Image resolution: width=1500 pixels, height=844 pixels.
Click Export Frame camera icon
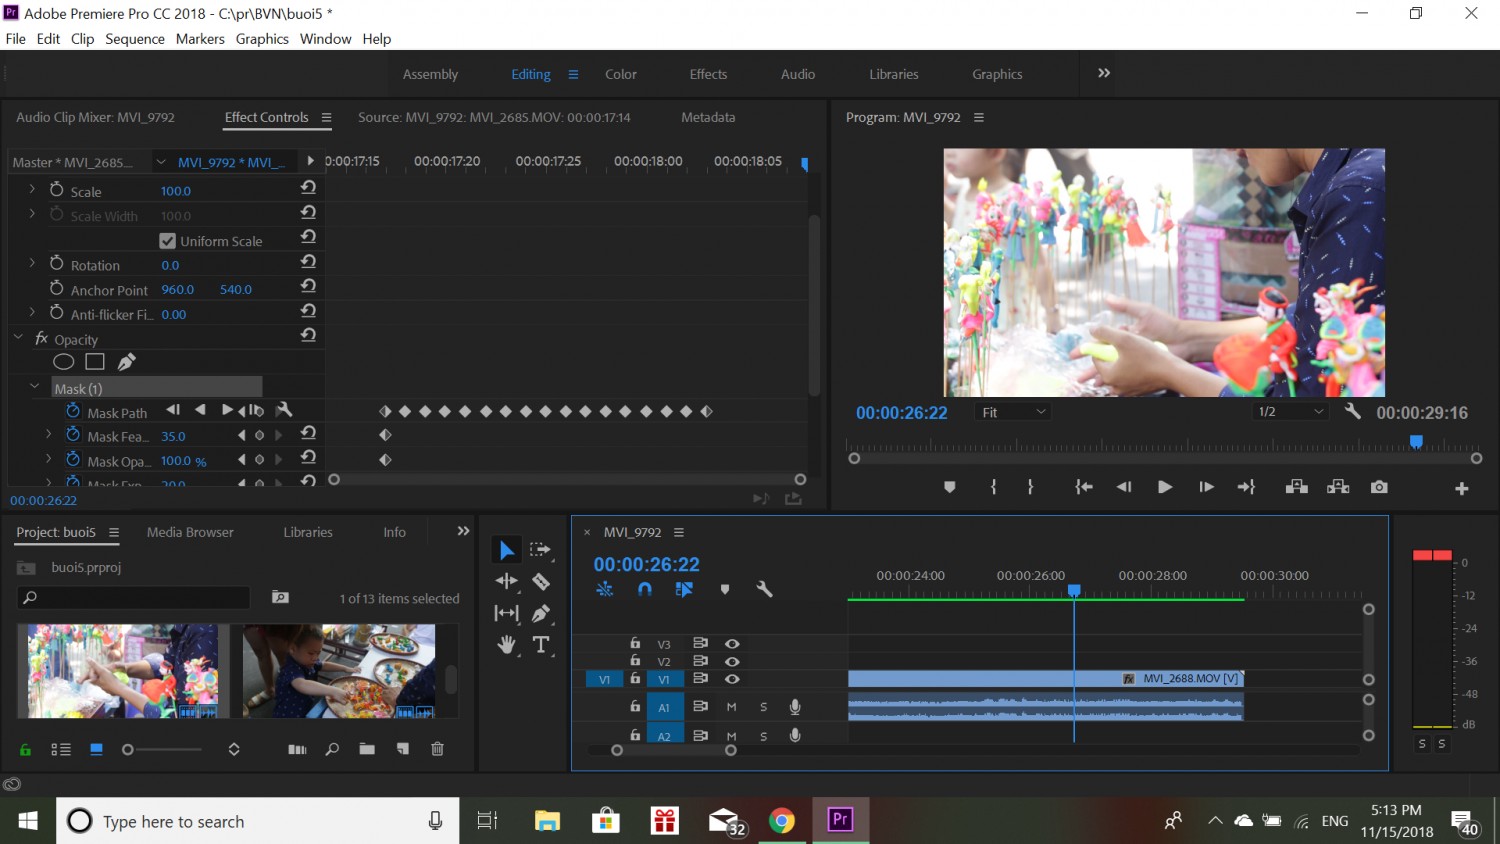[x=1379, y=487]
